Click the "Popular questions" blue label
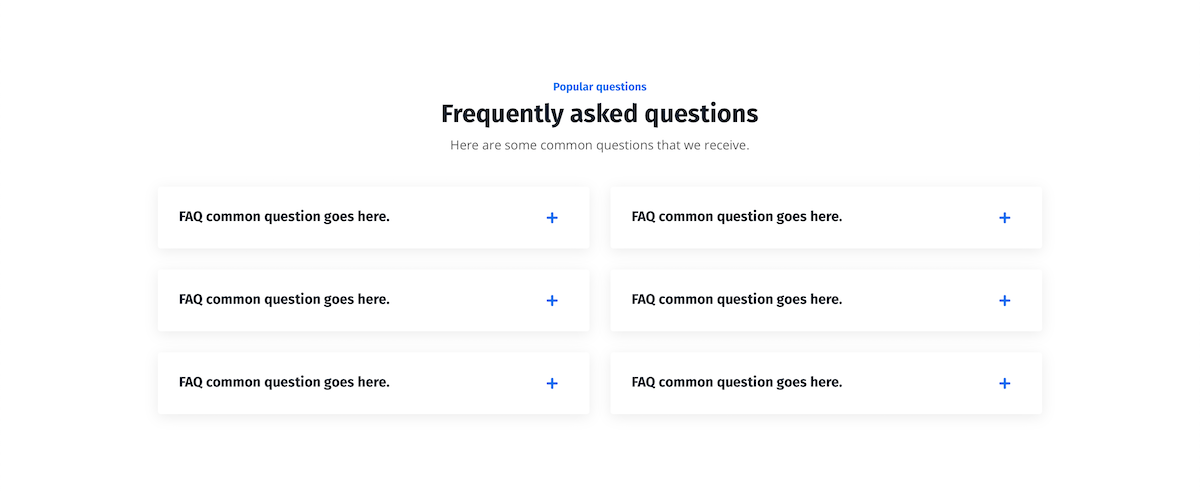Image resolution: width=1200 pixels, height=492 pixels. point(600,87)
